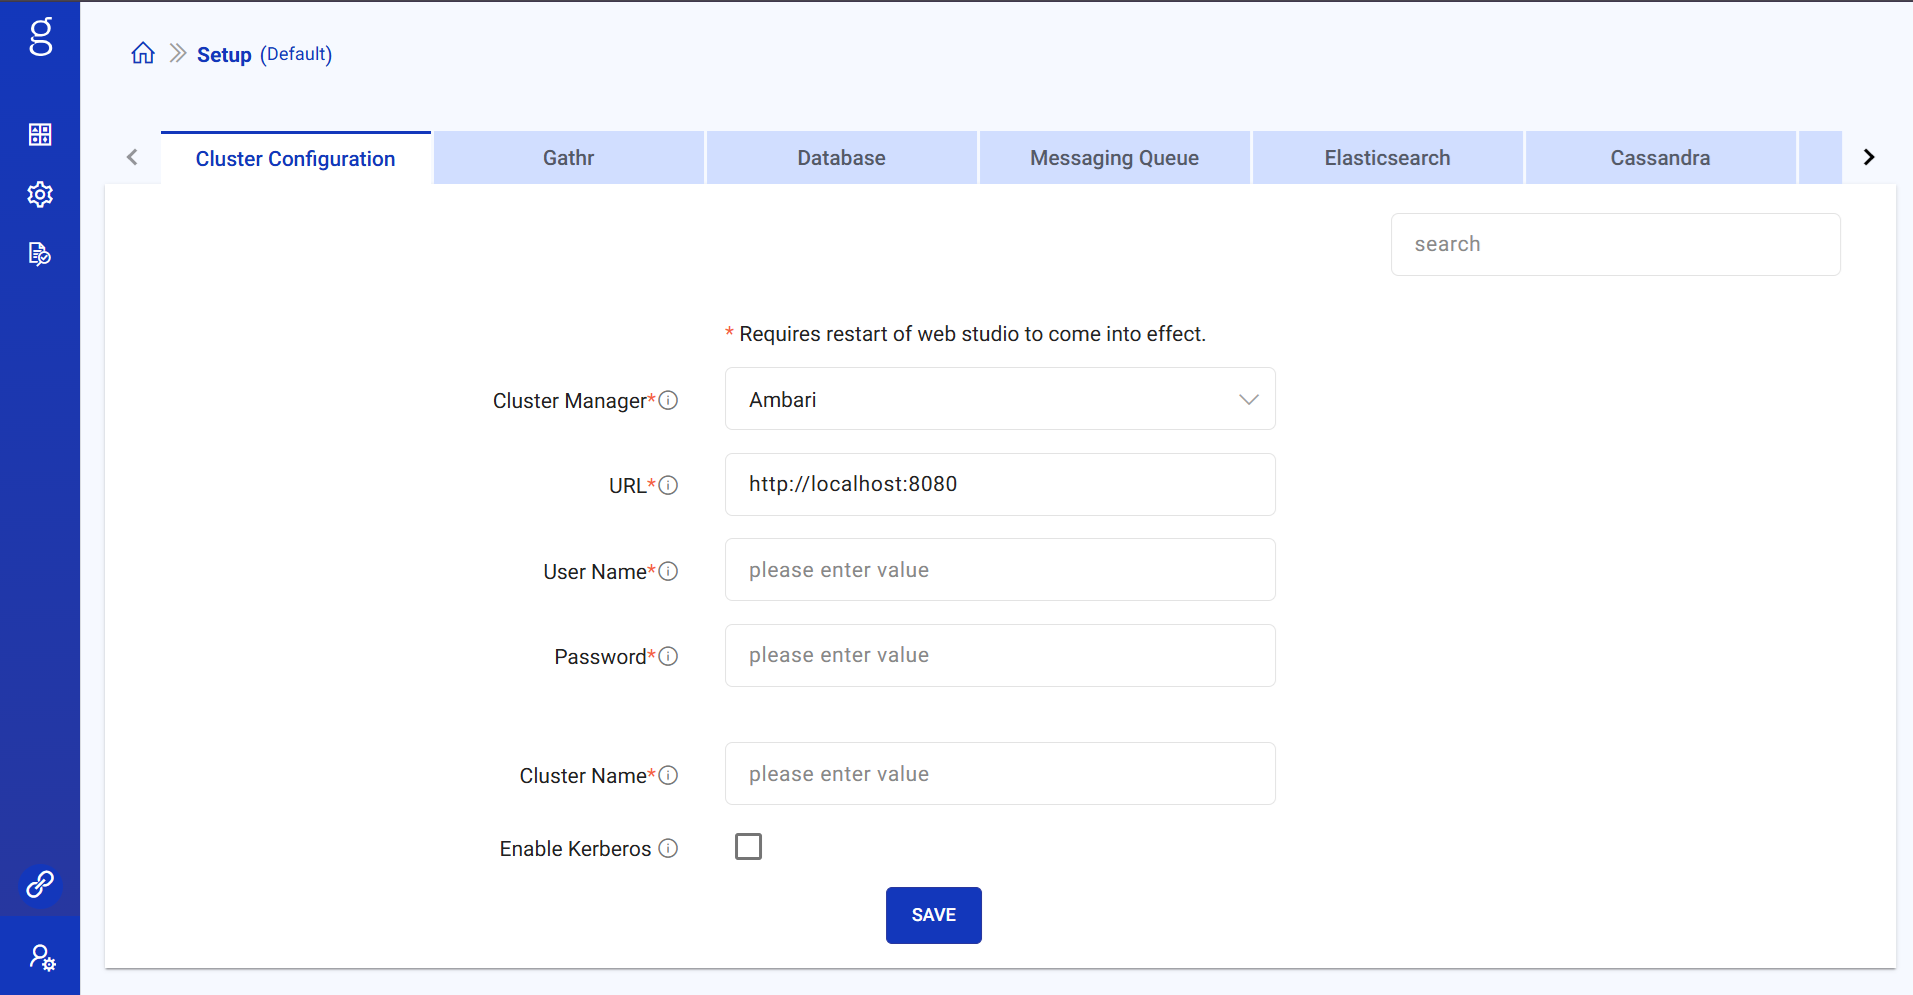1913x995 pixels.
Task: Click inside the search field
Action: 1615,244
